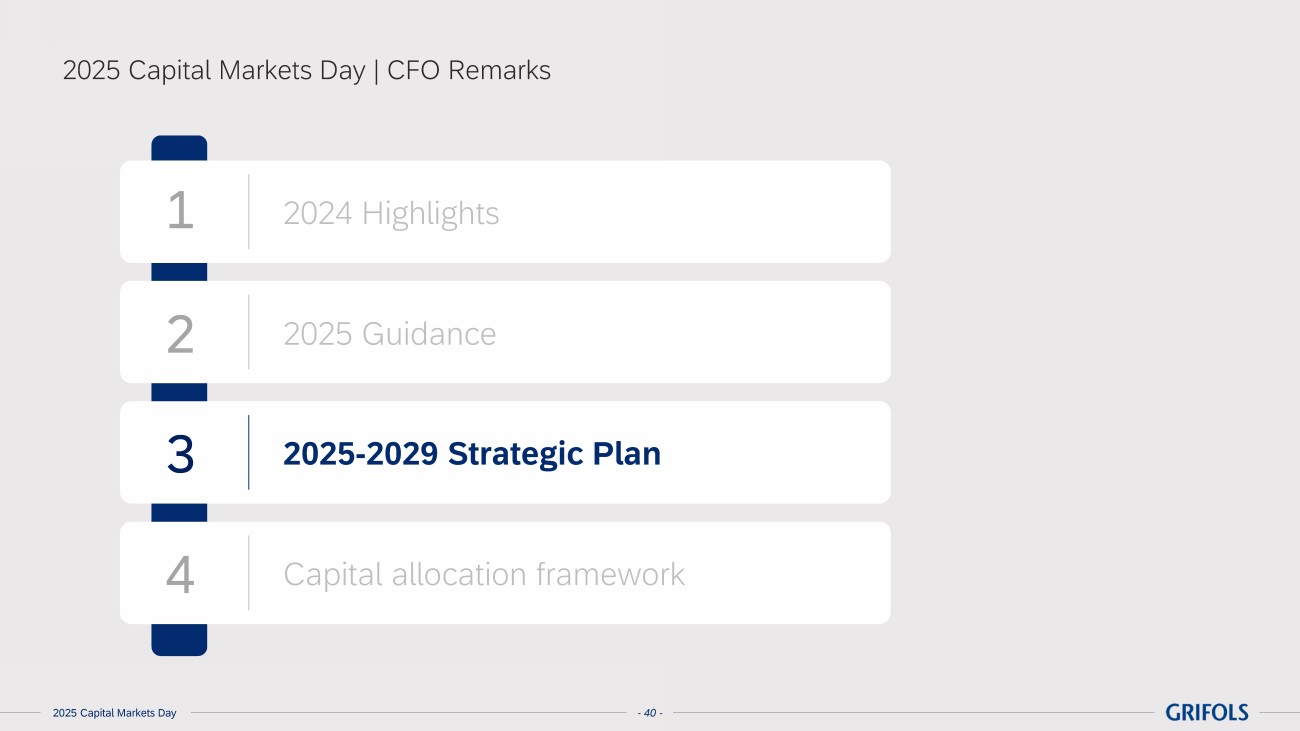Click the large number 2 on the second card
1300x731 pixels.
[180, 333]
